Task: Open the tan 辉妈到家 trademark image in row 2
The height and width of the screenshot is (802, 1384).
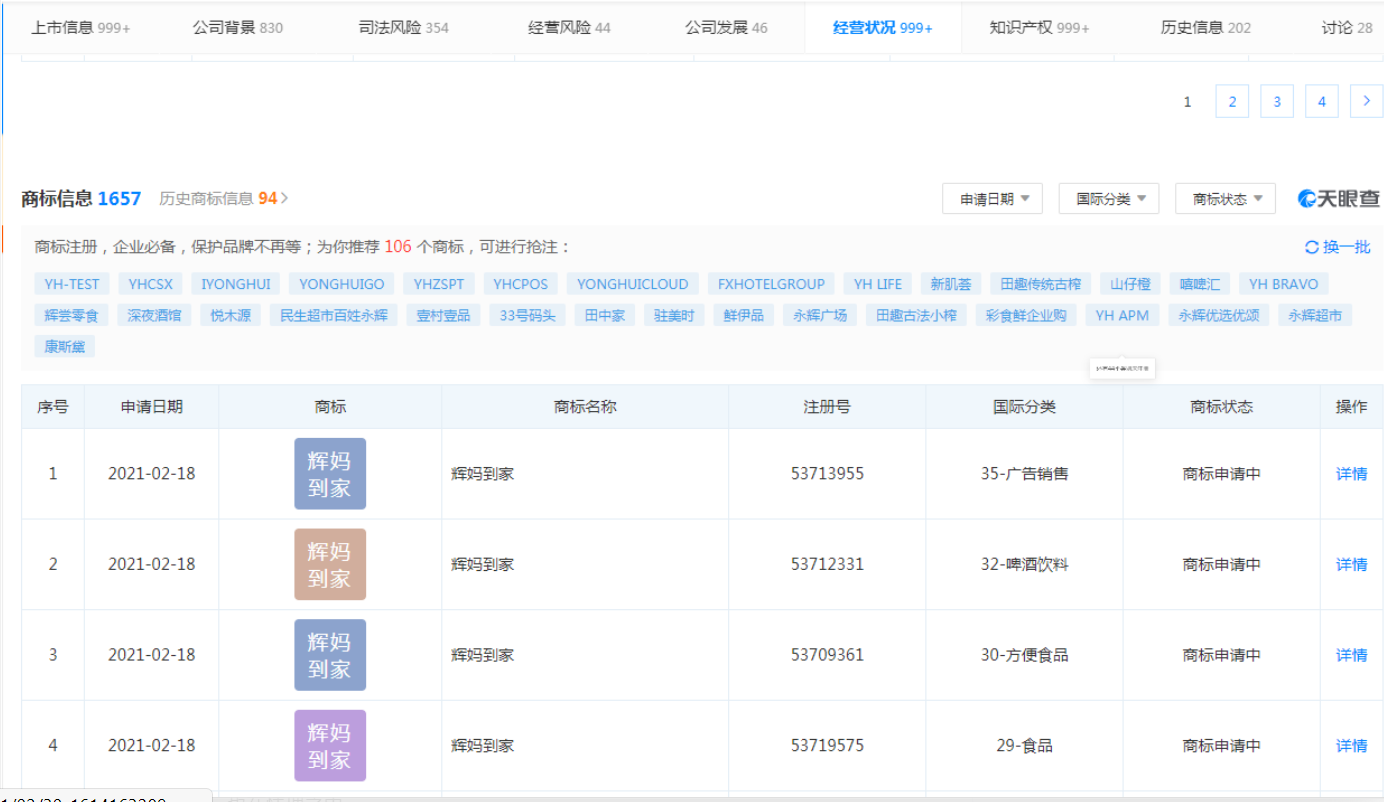Action: pyautogui.click(x=330, y=564)
